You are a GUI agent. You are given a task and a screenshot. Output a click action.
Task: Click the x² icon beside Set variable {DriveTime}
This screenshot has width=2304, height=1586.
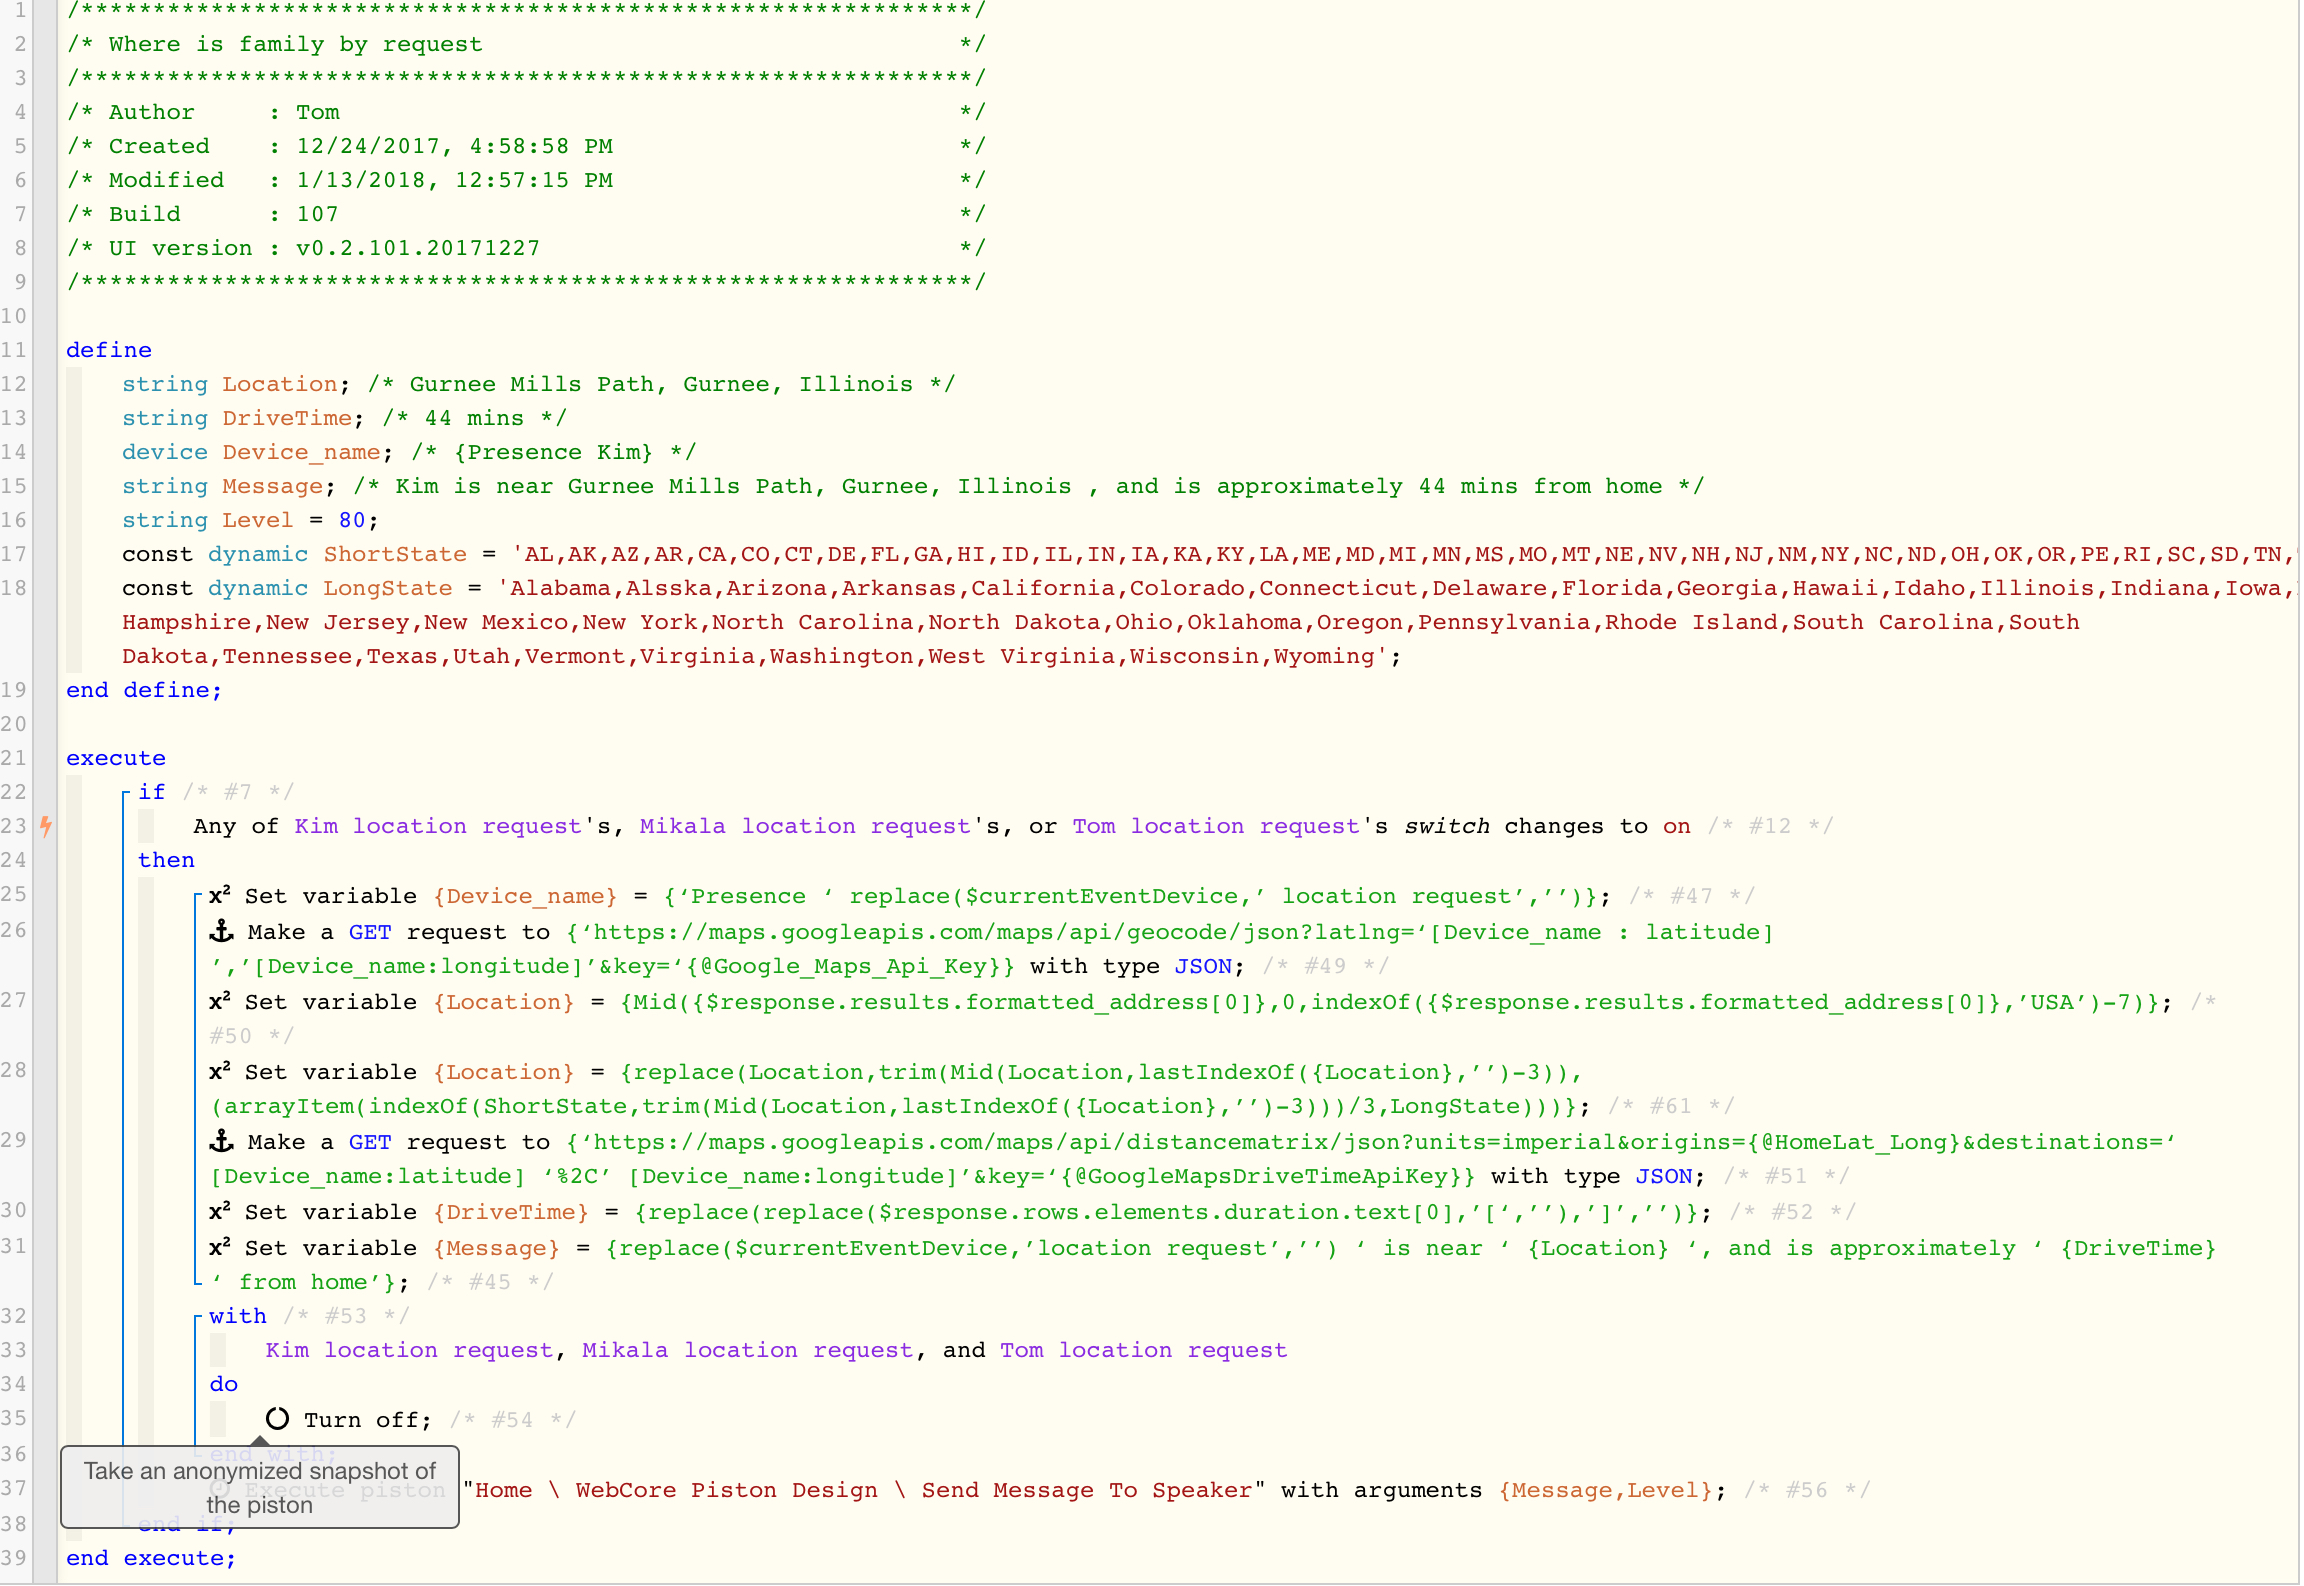tap(220, 1211)
